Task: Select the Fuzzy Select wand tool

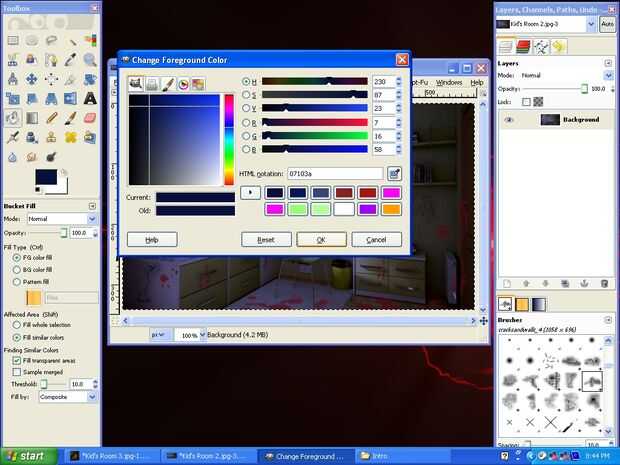Action: coord(71,40)
